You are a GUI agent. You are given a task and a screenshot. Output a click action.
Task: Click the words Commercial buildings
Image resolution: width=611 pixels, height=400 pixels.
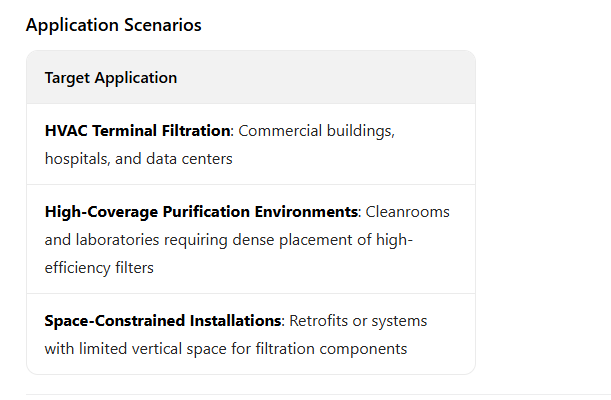pos(315,131)
